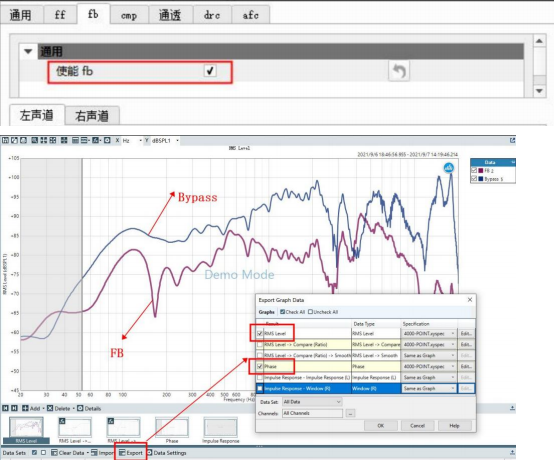Click the table-view icon in graph toolbar
The height and width of the screenshot is (460, 554).
(x=75, y=140)
